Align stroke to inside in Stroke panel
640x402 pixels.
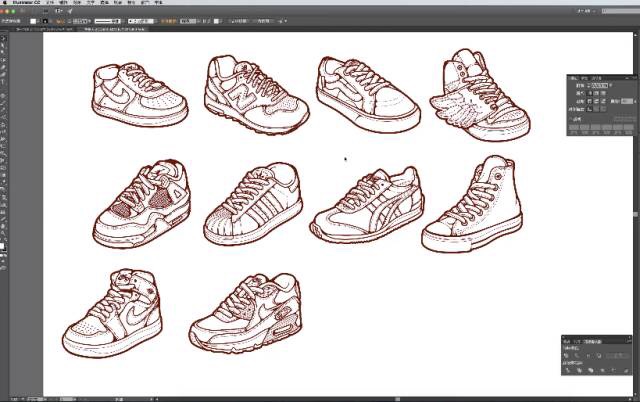pyautogui.click(x=596, y=109)
